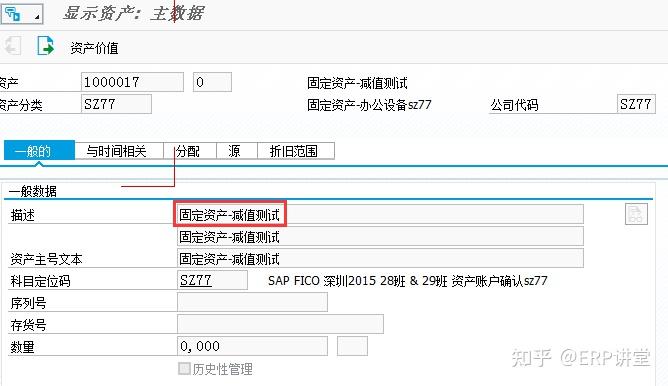Expand the small arrow beside the system menu icon
668x386 pixels.
coord(37,17)
